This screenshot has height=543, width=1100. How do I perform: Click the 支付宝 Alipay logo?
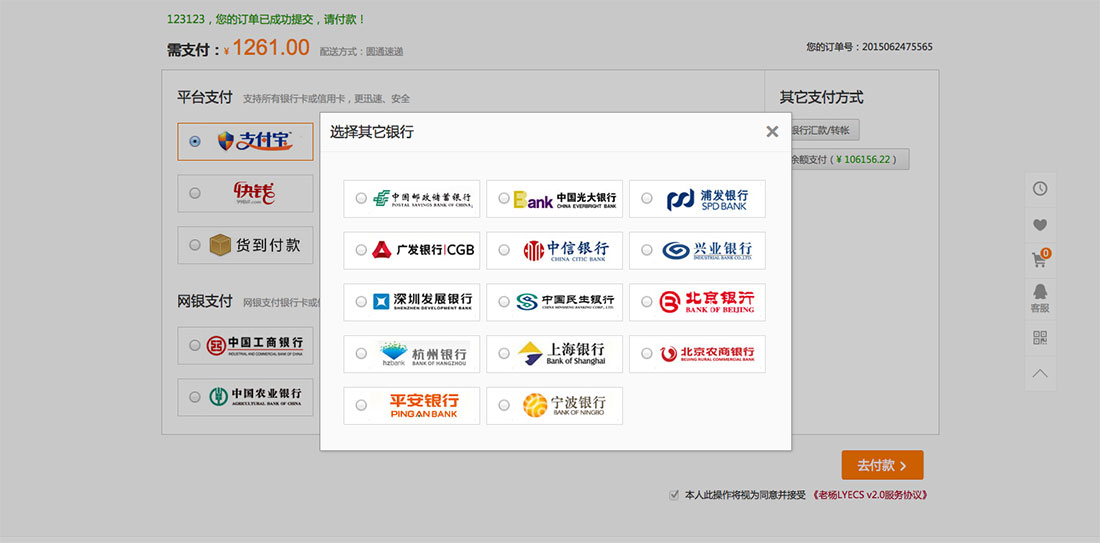coord(255,141)
